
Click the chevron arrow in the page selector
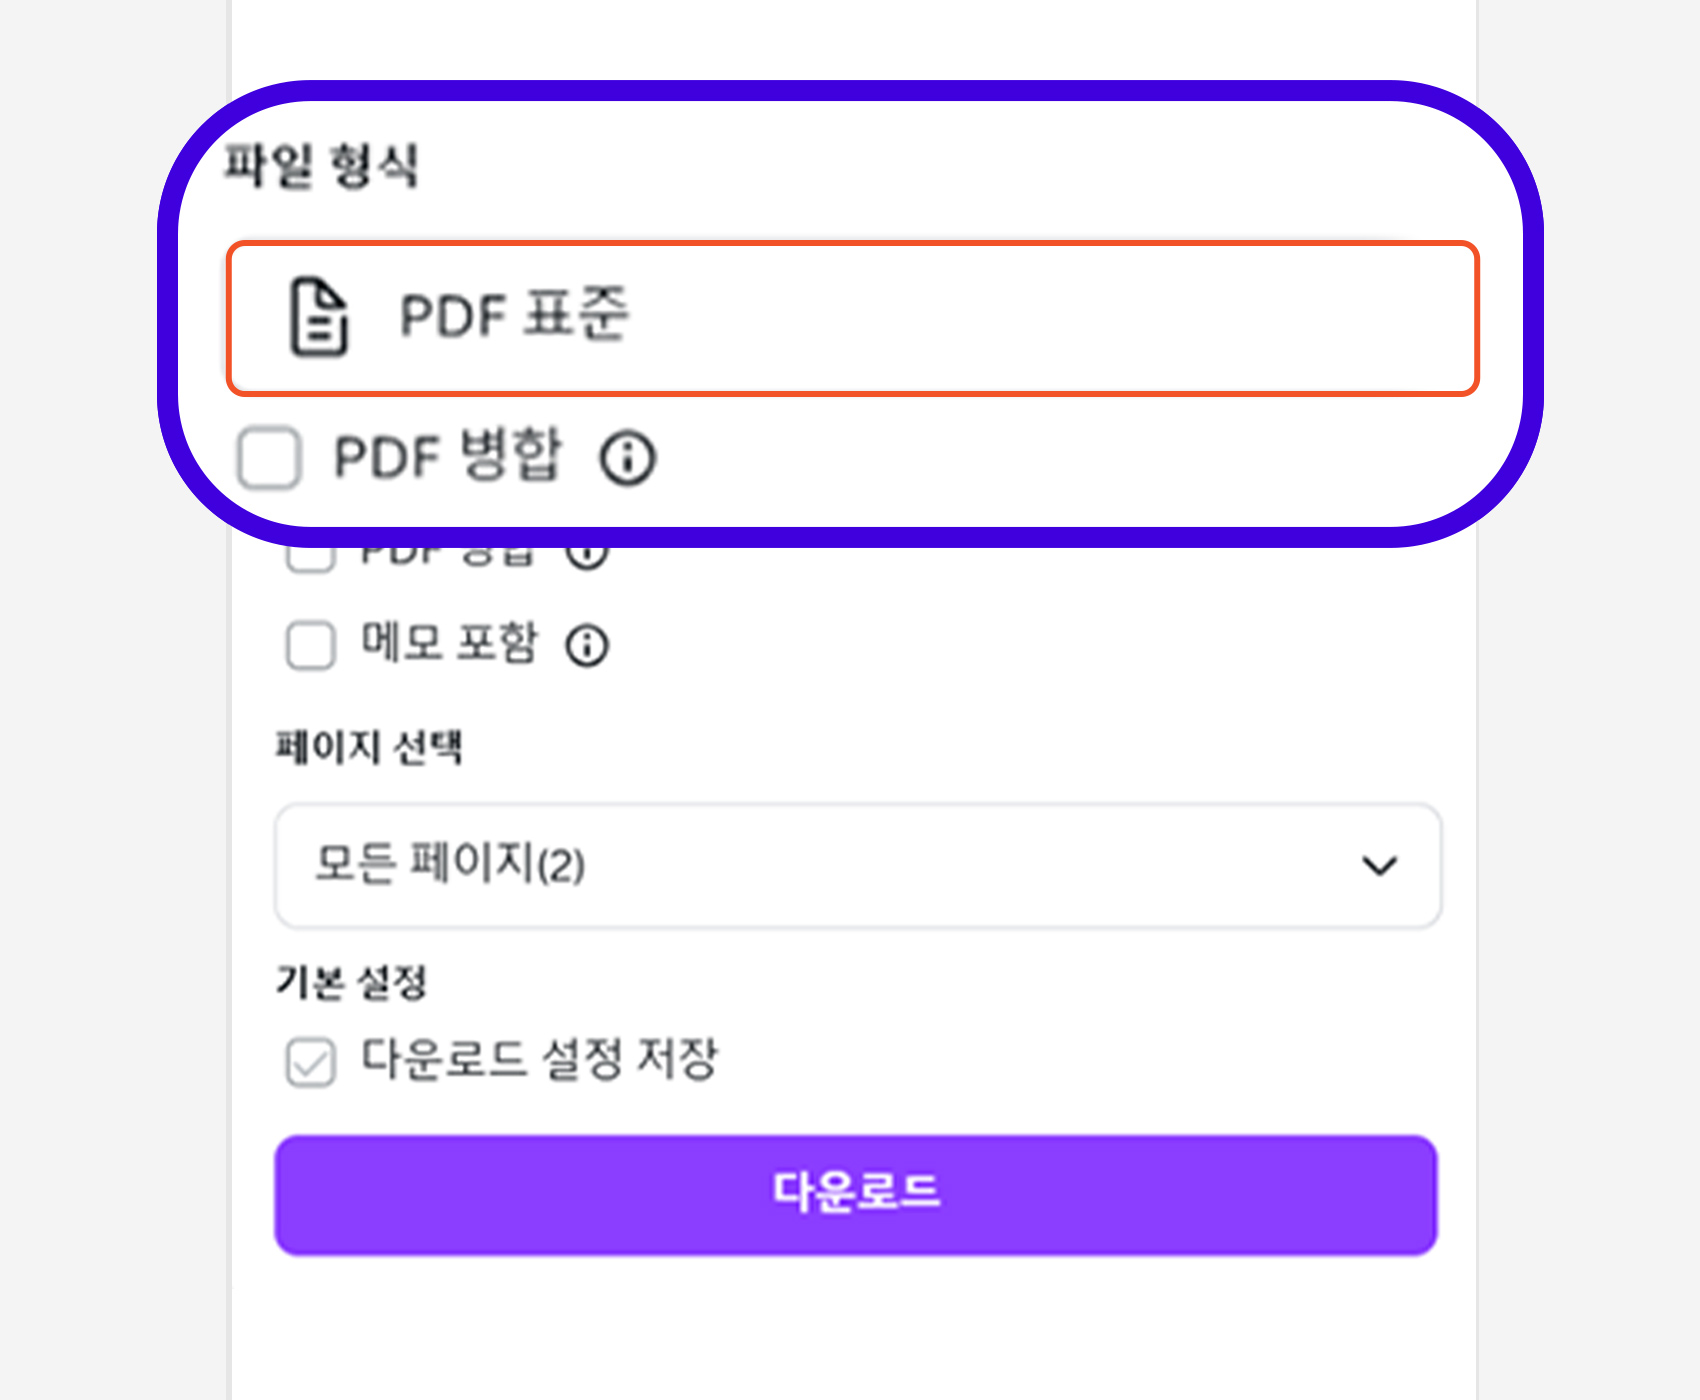(1379, 866)
